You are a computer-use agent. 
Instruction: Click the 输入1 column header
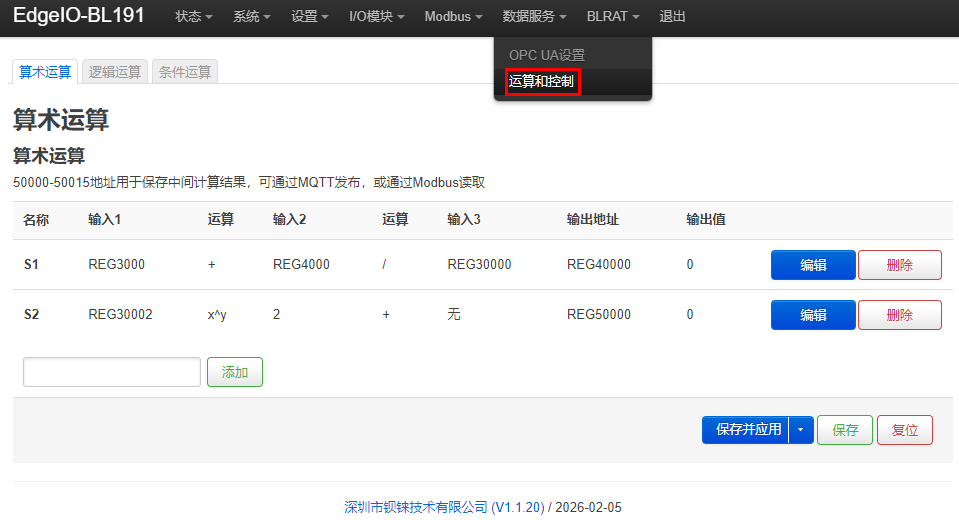pos(105,220)
